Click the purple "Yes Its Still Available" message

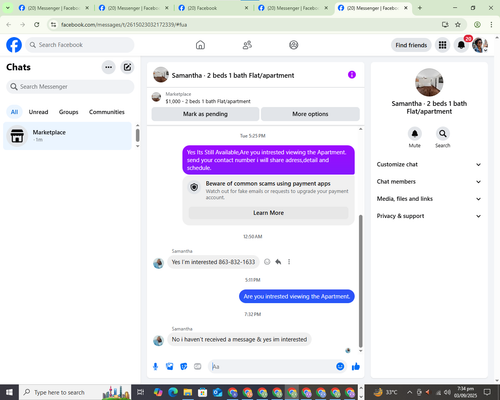tap(268, 160)
